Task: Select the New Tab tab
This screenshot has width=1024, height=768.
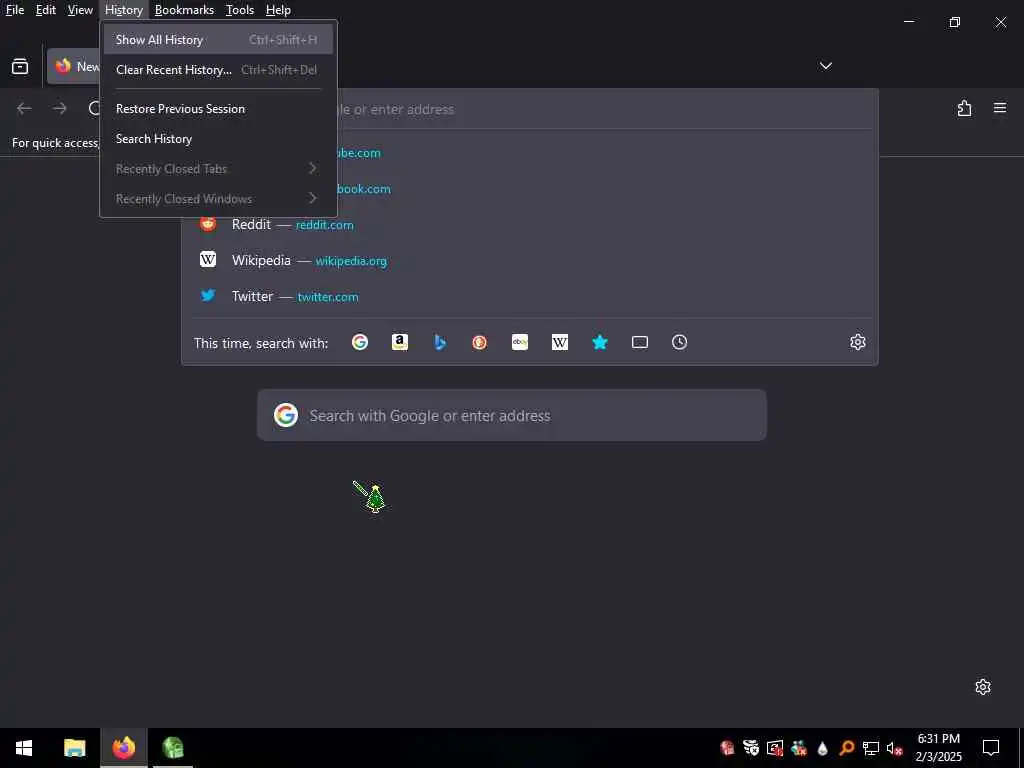Action: [74, 66]
